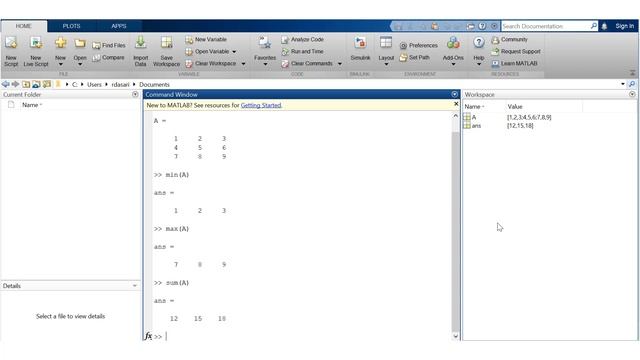The width and height of the screenshot is (640, 360).
Task: Expand the Layout dropdown arrow
Action: click(x=386, y=64)
